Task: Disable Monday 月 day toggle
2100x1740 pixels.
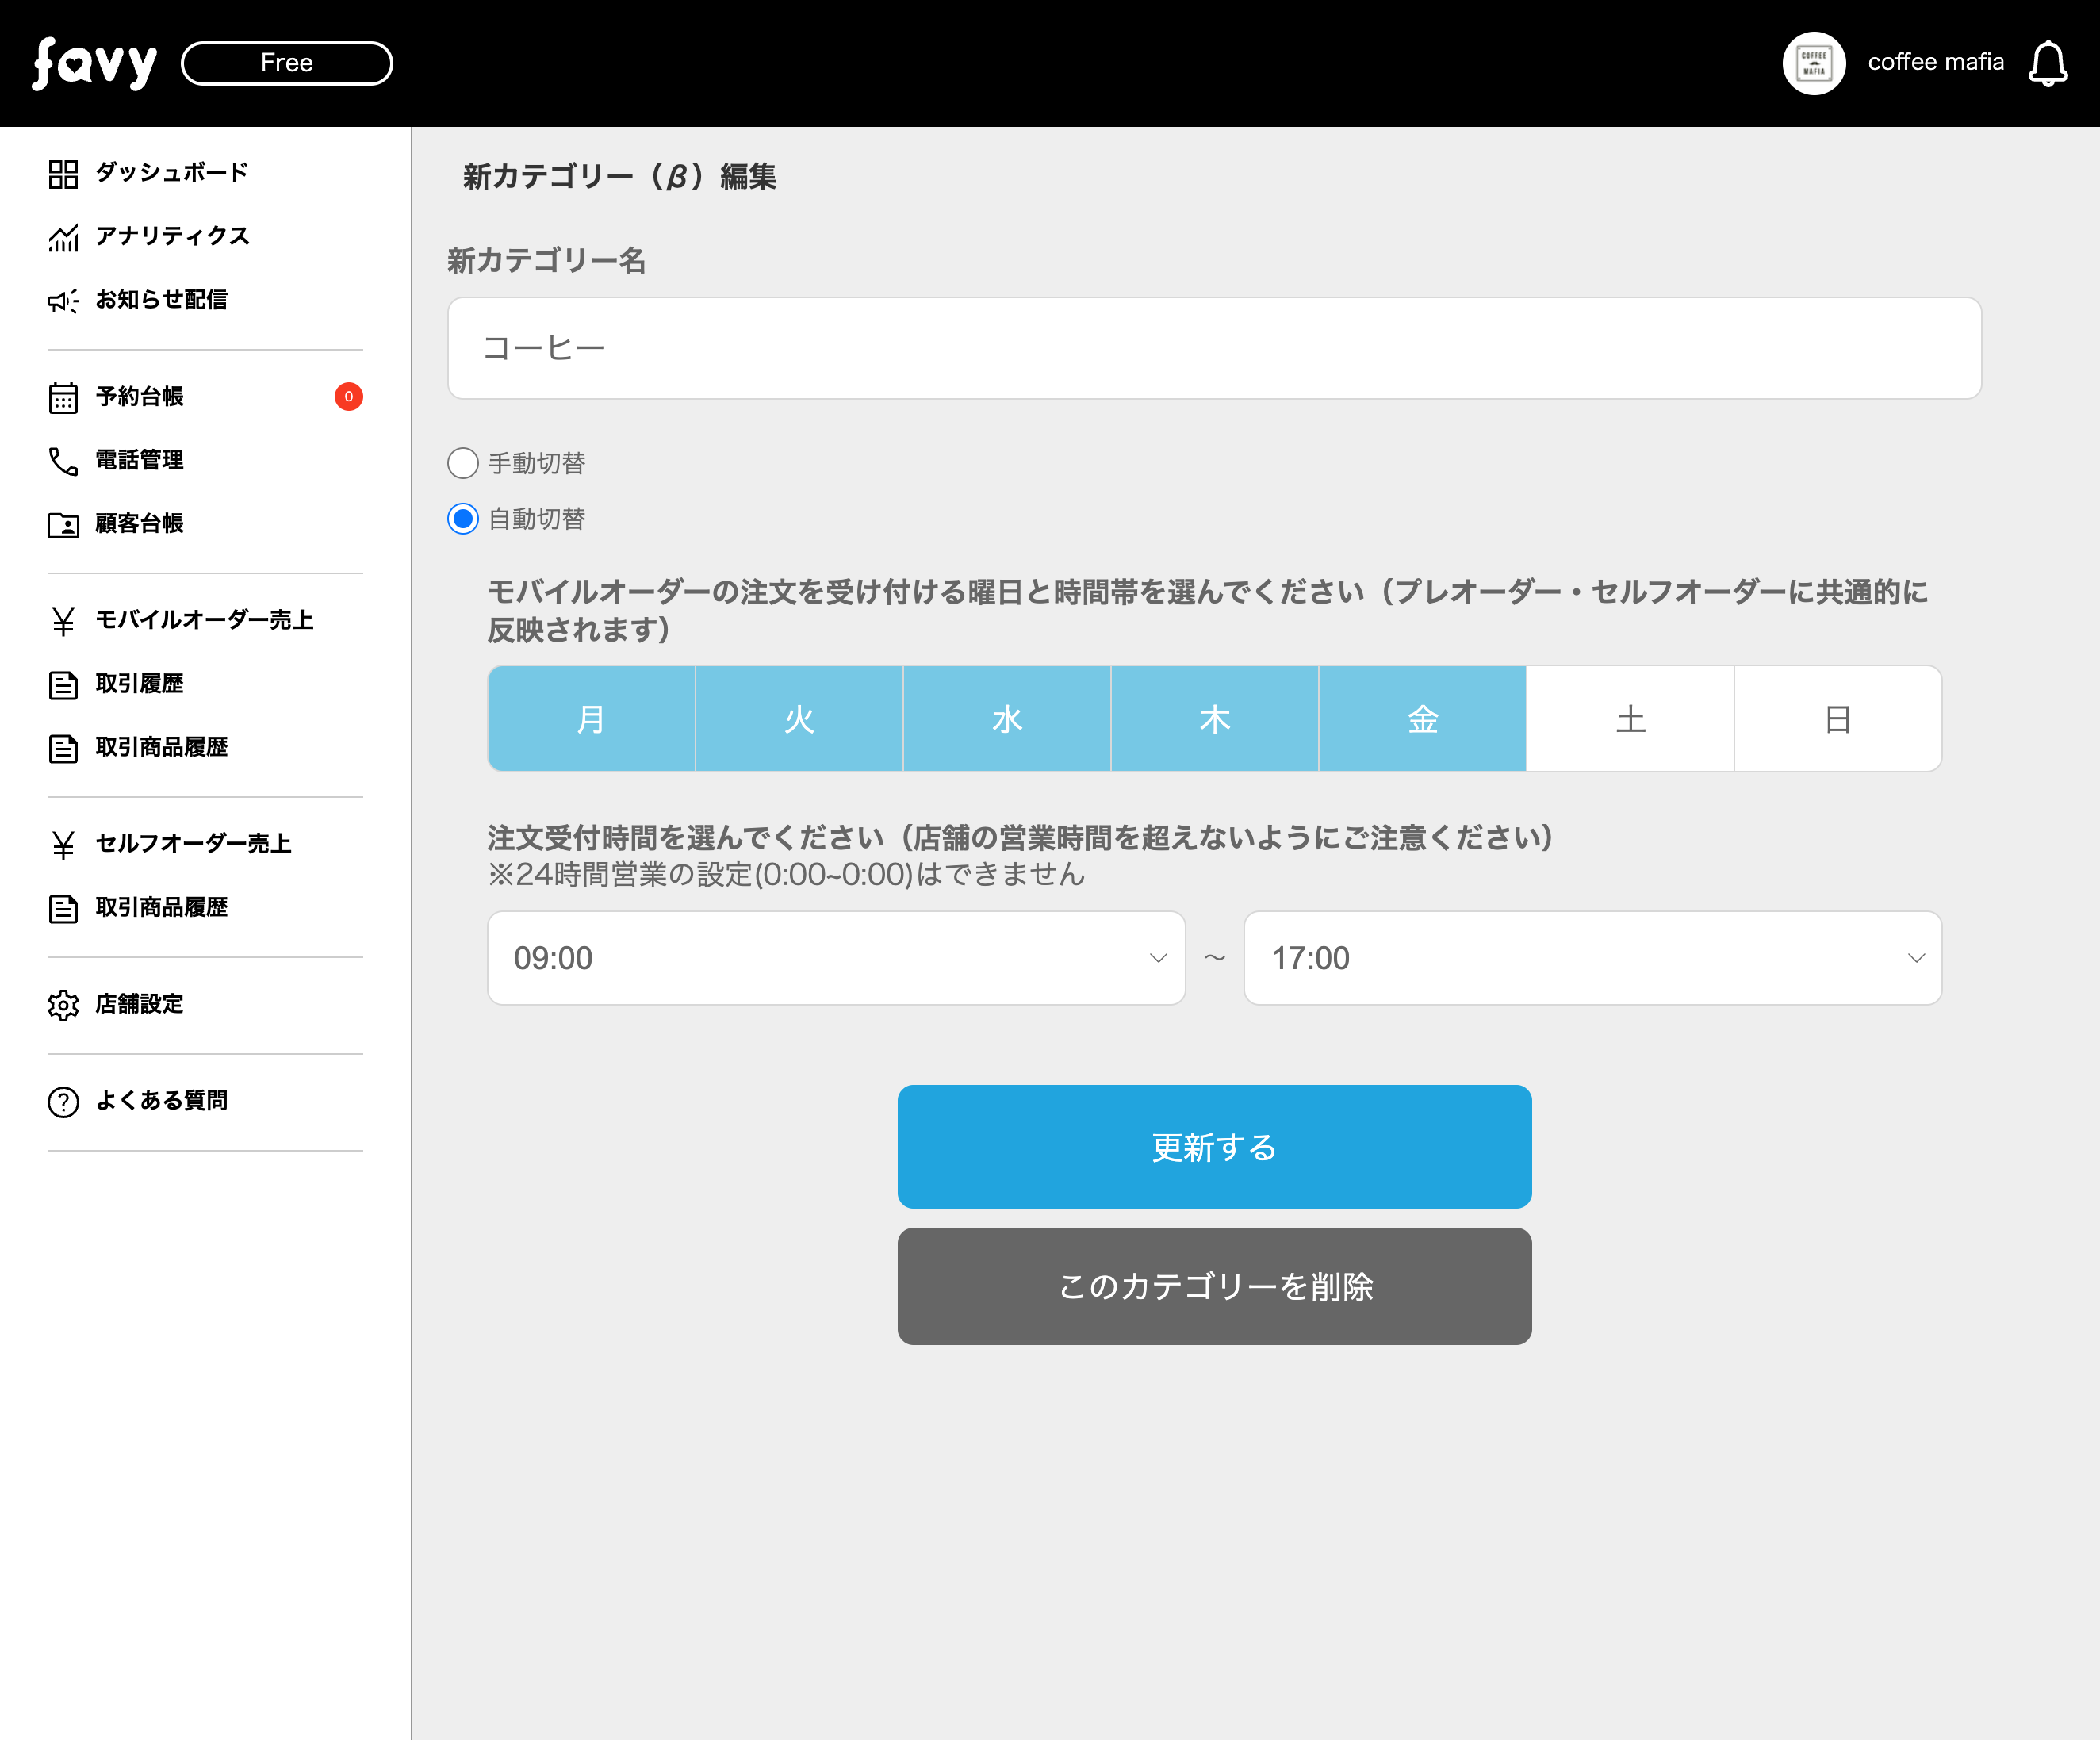Action: (591, 719)
